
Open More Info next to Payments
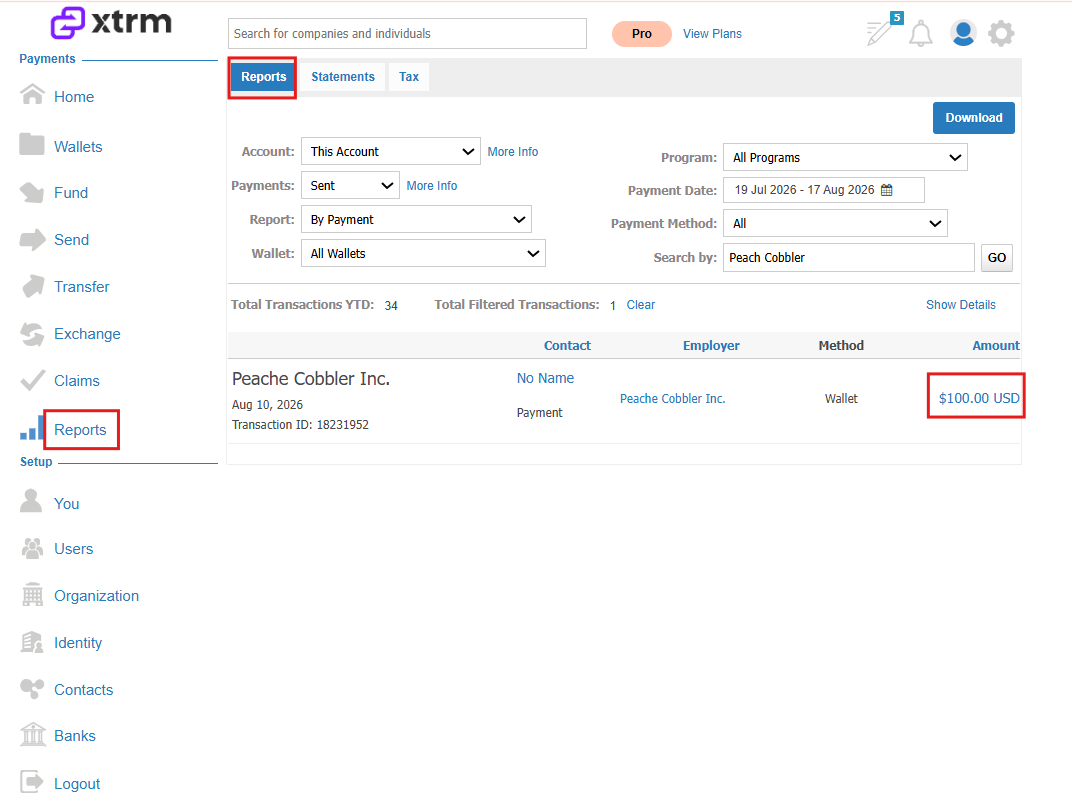(x=431, y=186)
